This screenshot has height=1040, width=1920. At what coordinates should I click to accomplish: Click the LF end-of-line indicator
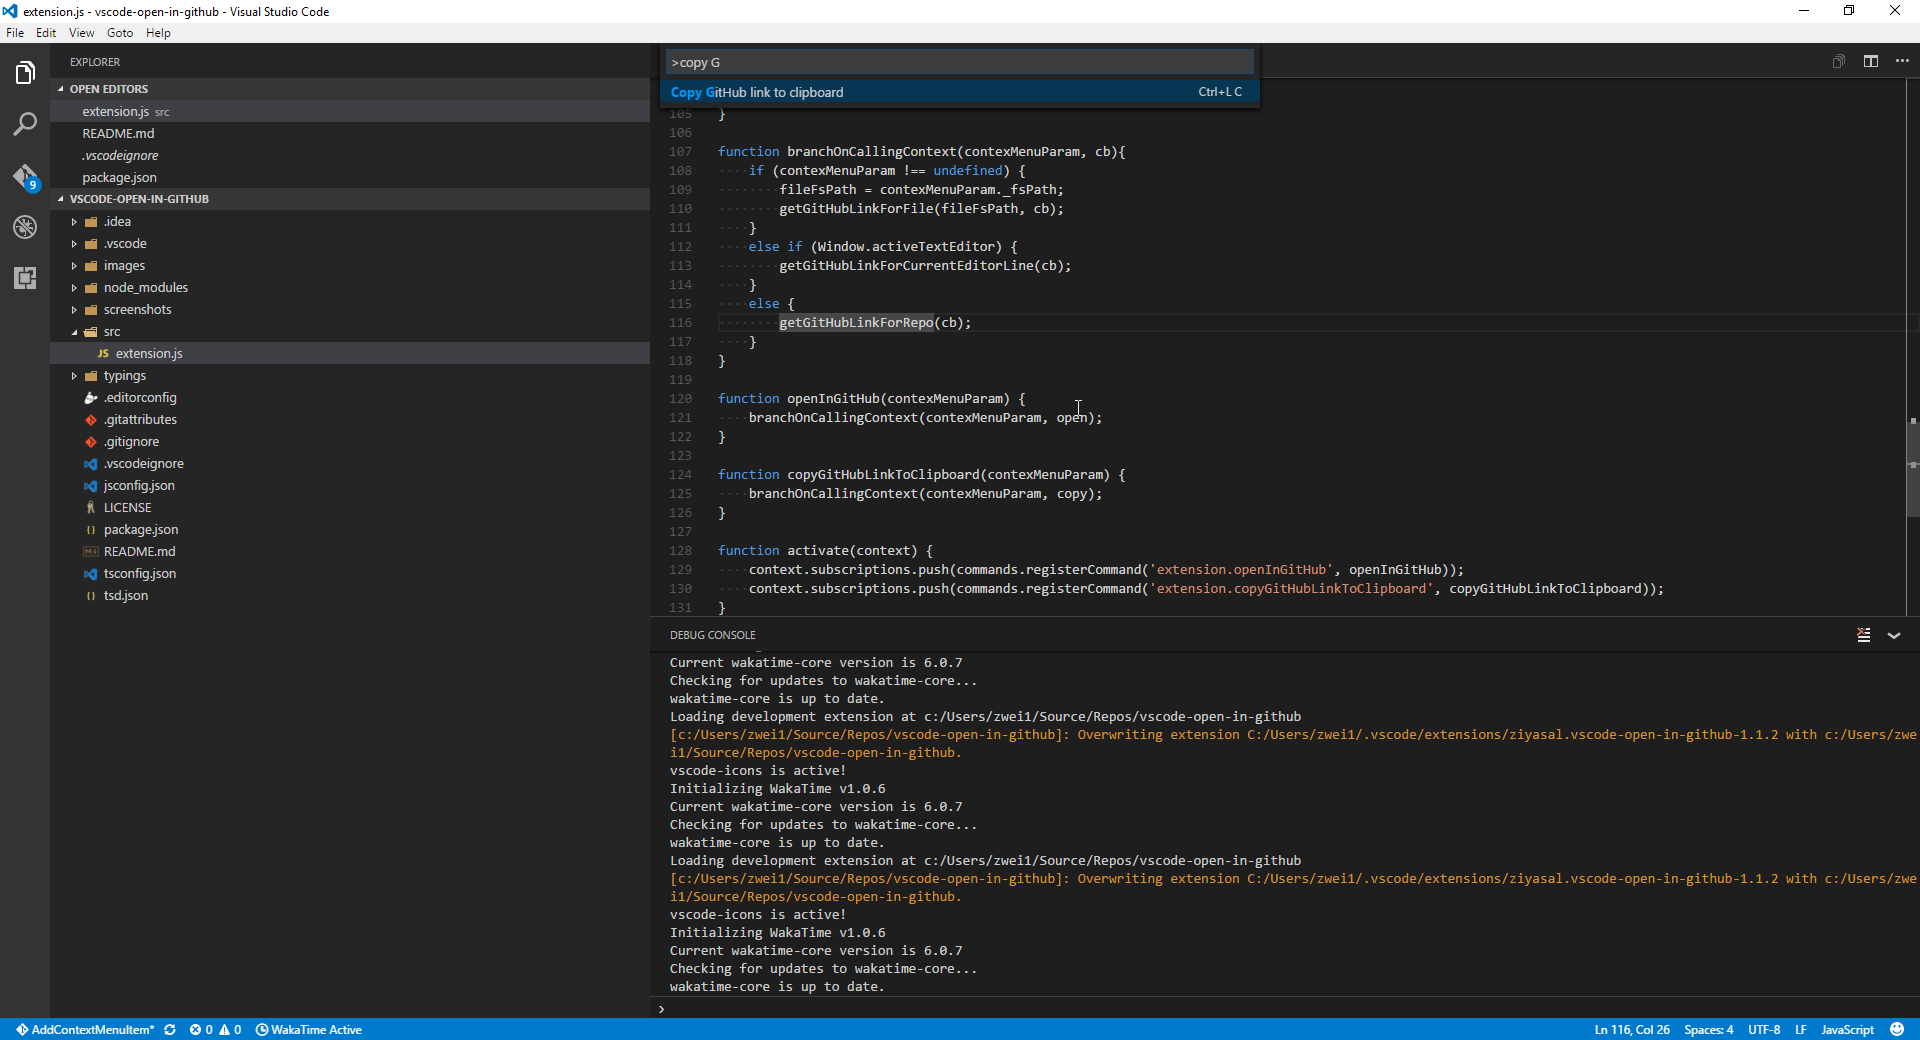click(x=1800, y=1029)
